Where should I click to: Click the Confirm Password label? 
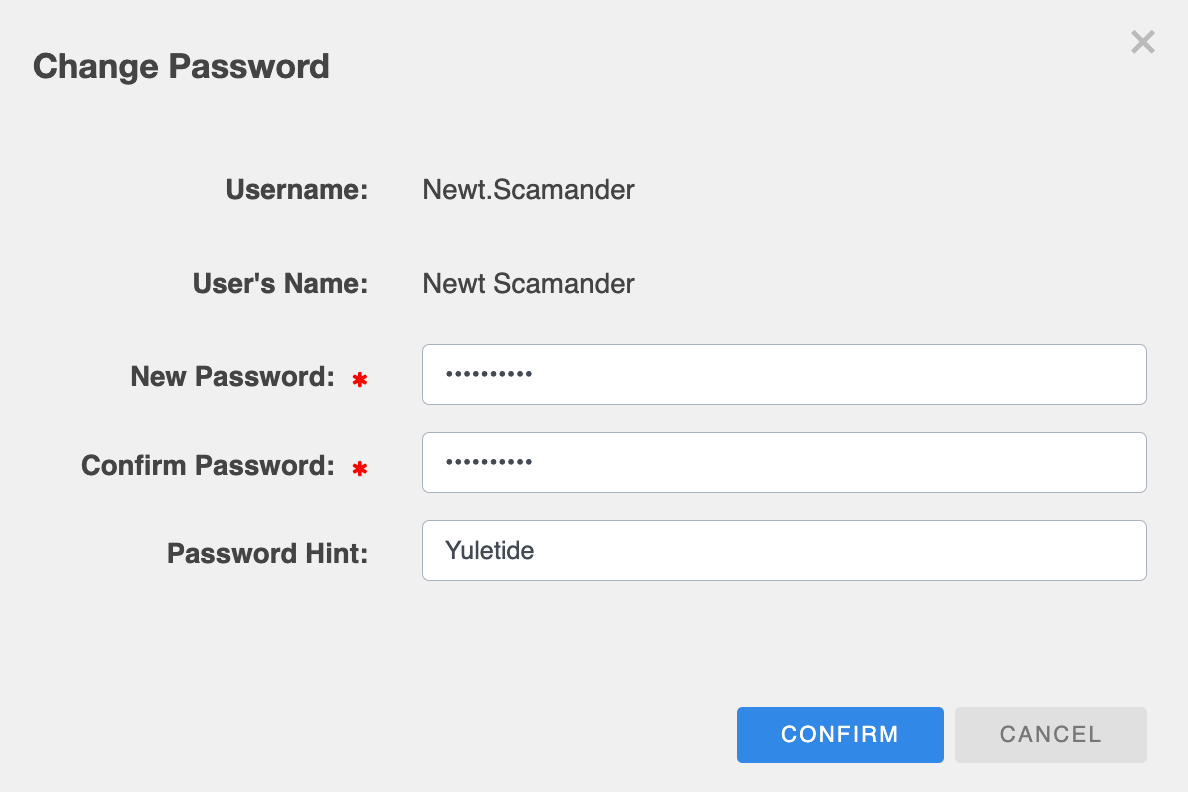[207, 465]
